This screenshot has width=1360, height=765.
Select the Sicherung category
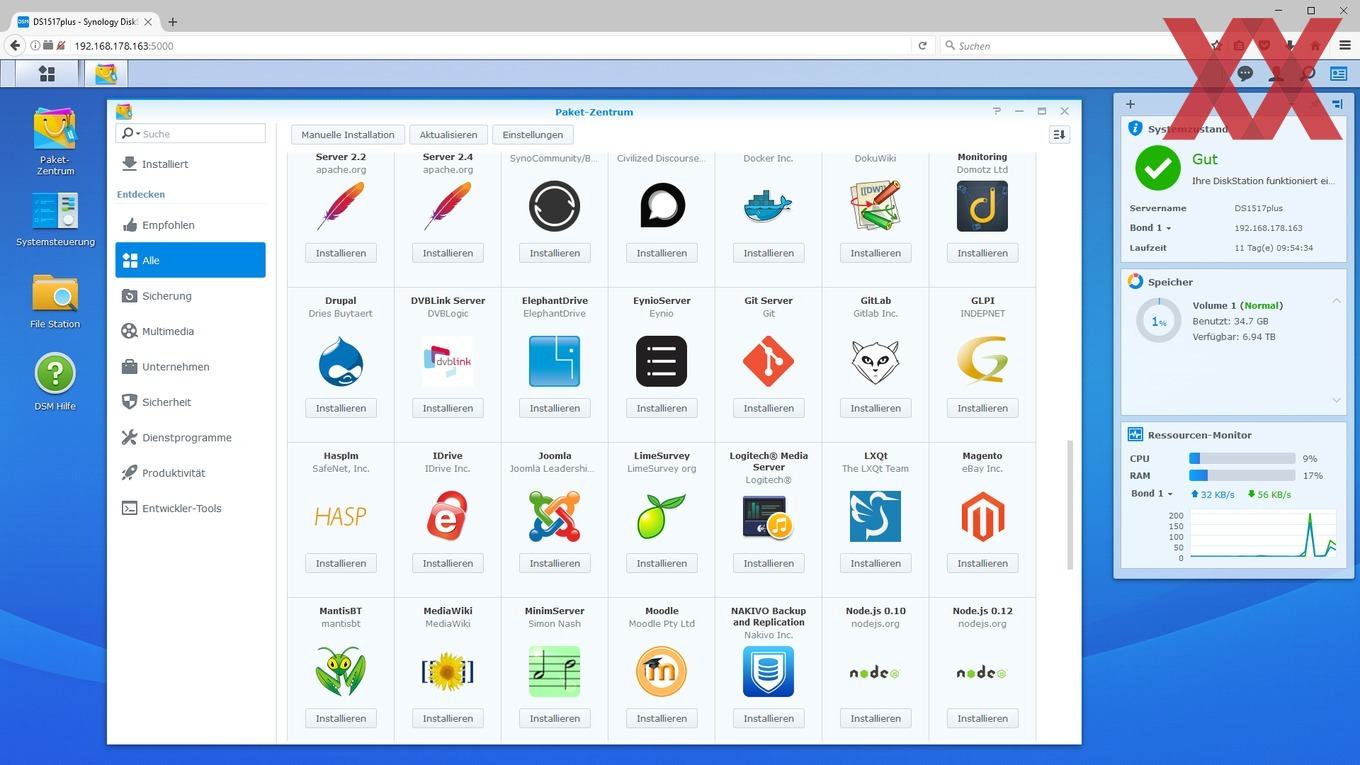coord(191,296)
